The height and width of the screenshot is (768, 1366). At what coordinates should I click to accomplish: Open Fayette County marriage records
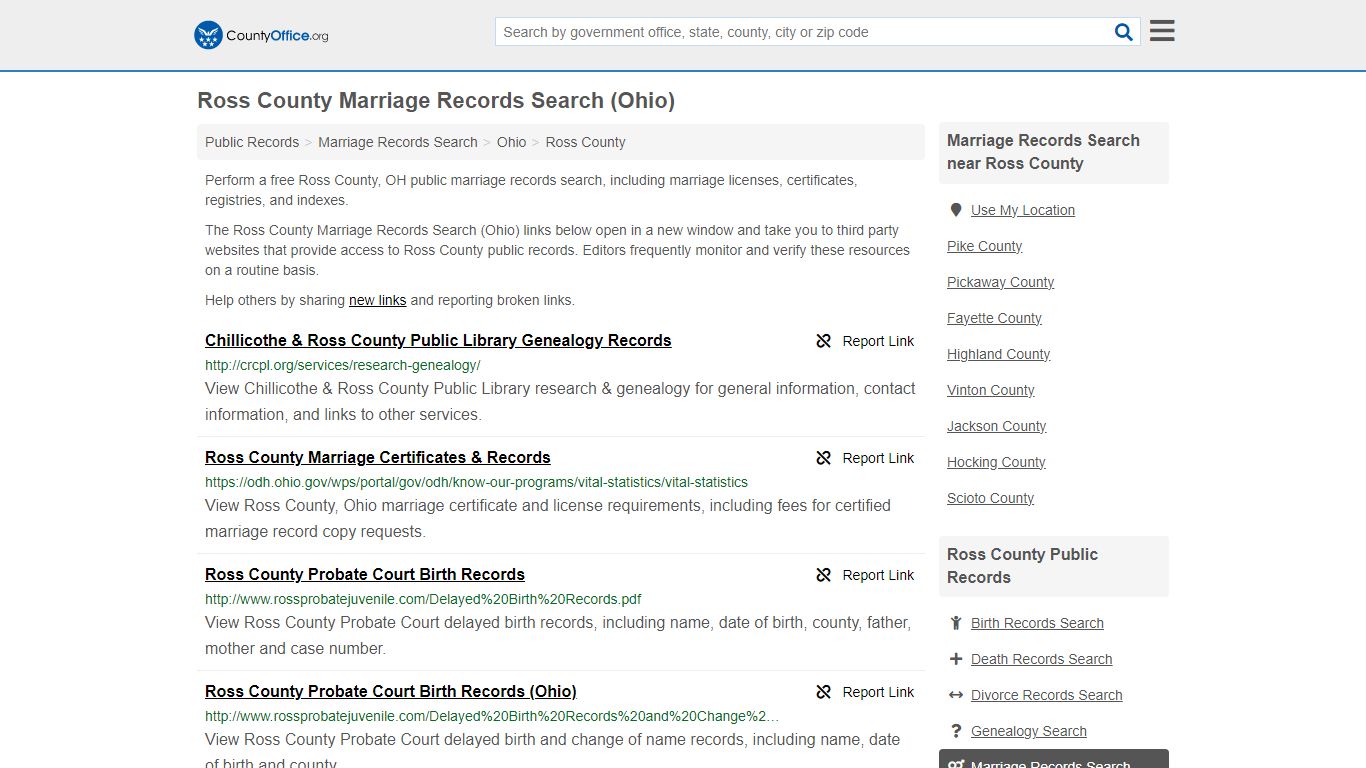coord(994,318)
